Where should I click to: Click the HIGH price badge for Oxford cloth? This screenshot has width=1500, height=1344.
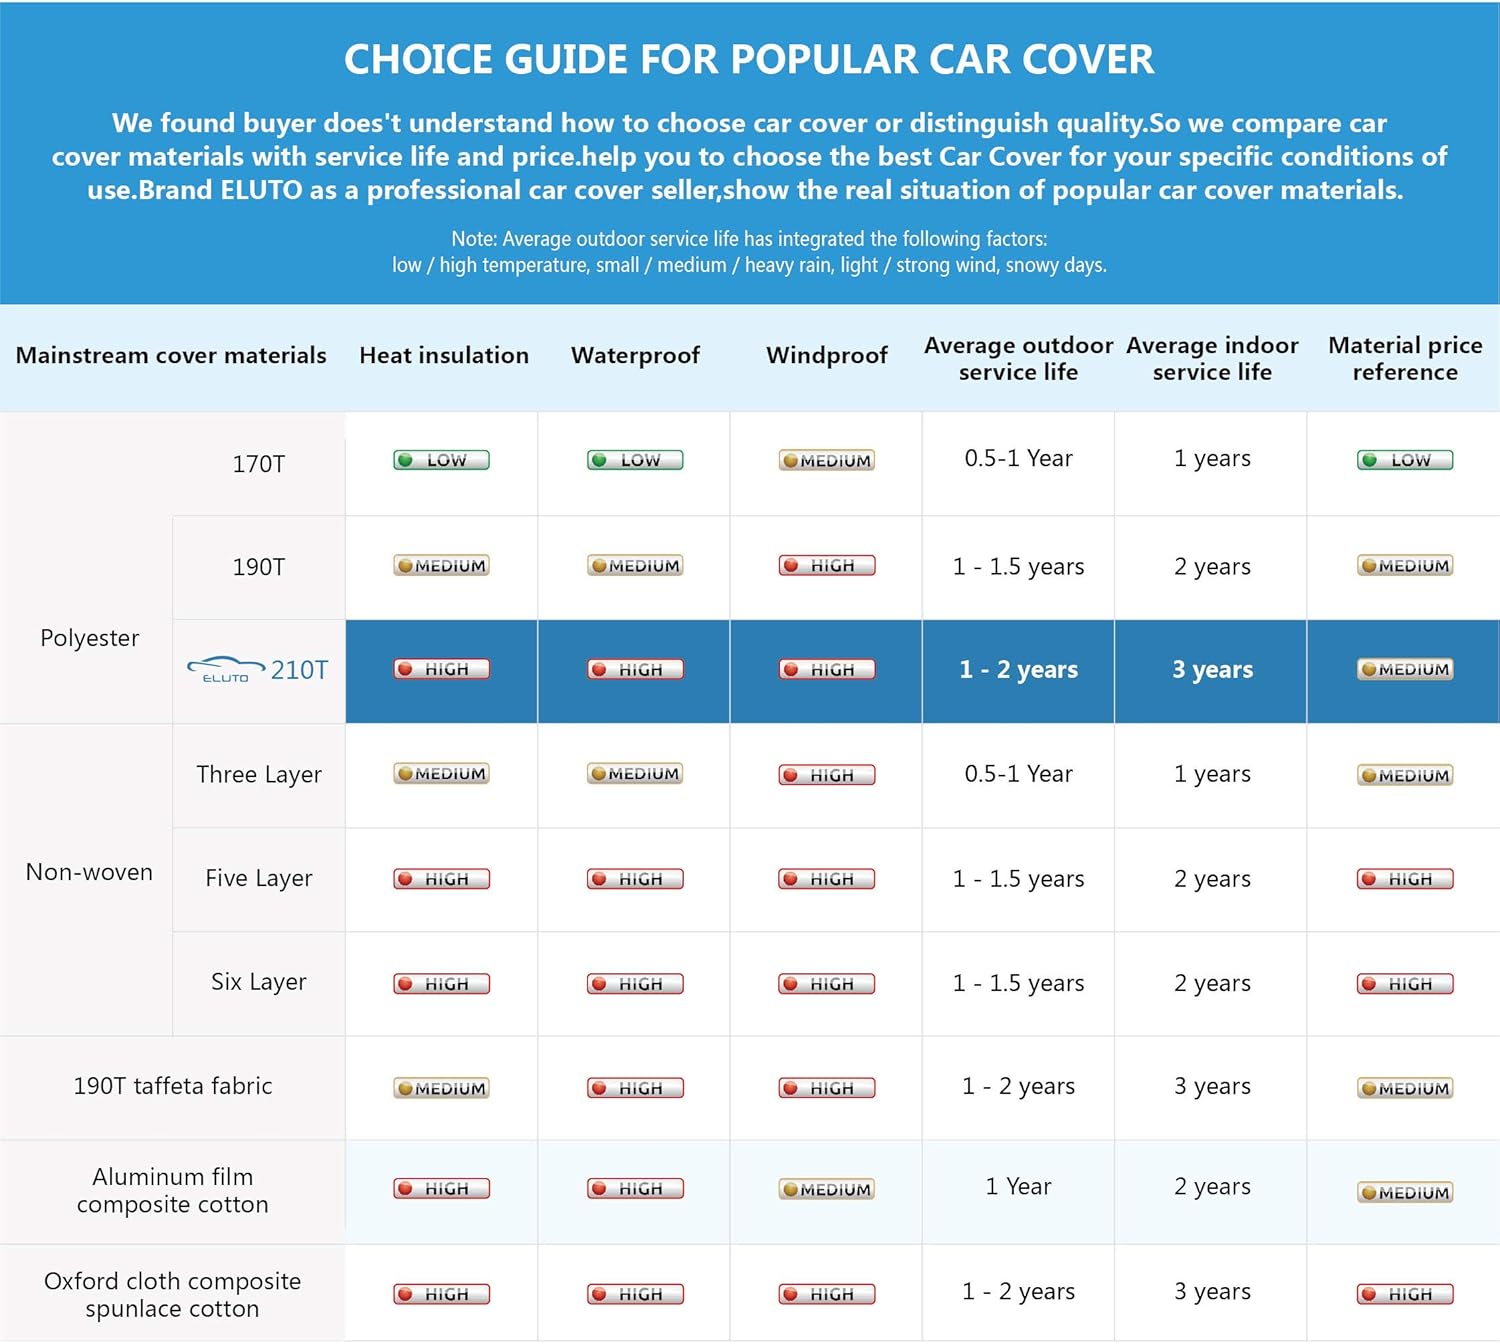pyautogui.click(x=1405, y=1294)
